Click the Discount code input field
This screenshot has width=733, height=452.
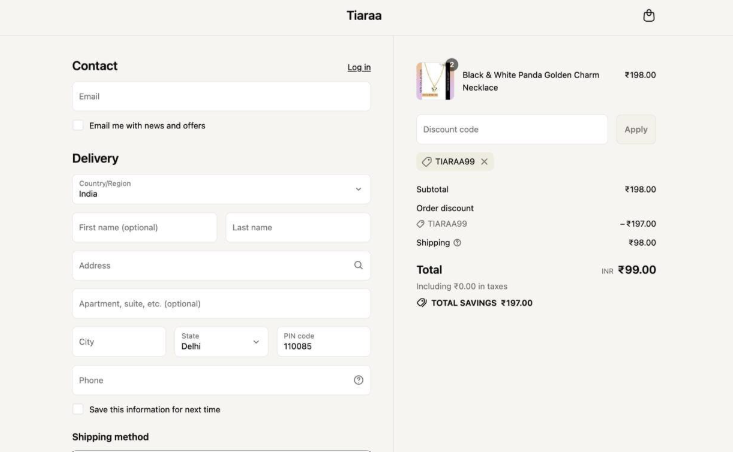pyautogui.click(x=511, y=130)
